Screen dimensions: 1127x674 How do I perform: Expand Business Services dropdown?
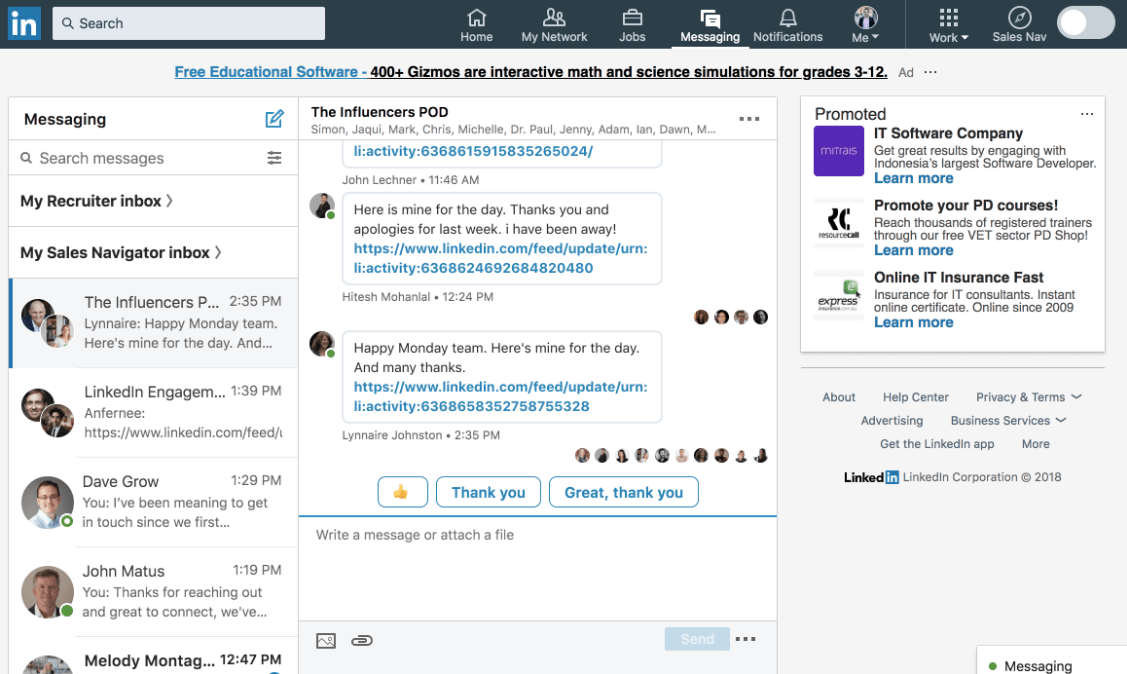1008,420
